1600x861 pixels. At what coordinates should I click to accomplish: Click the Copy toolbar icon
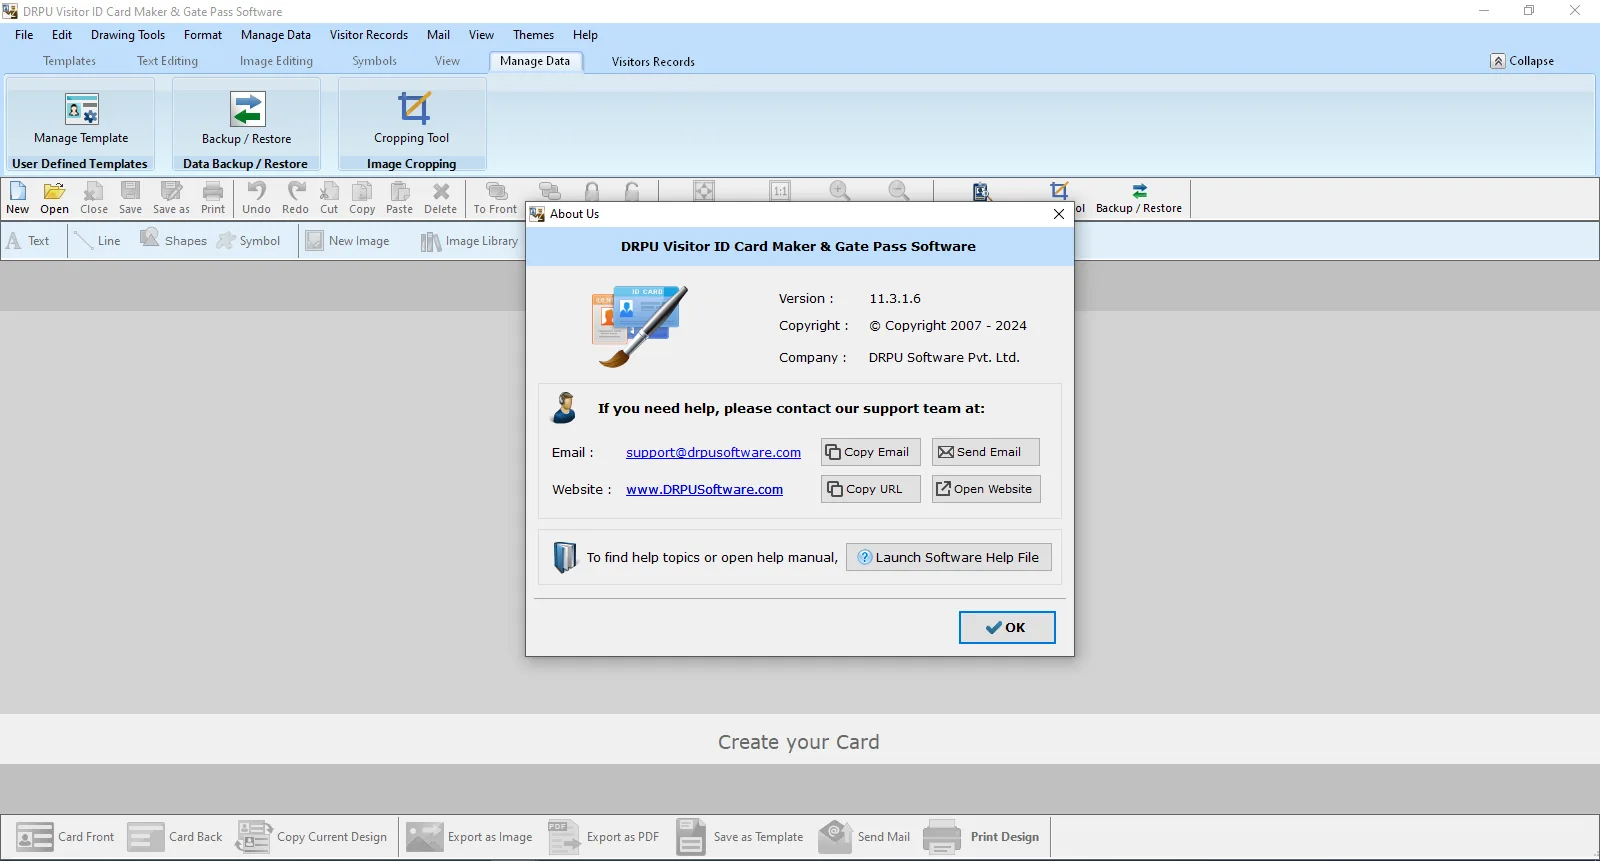(362, 198)
